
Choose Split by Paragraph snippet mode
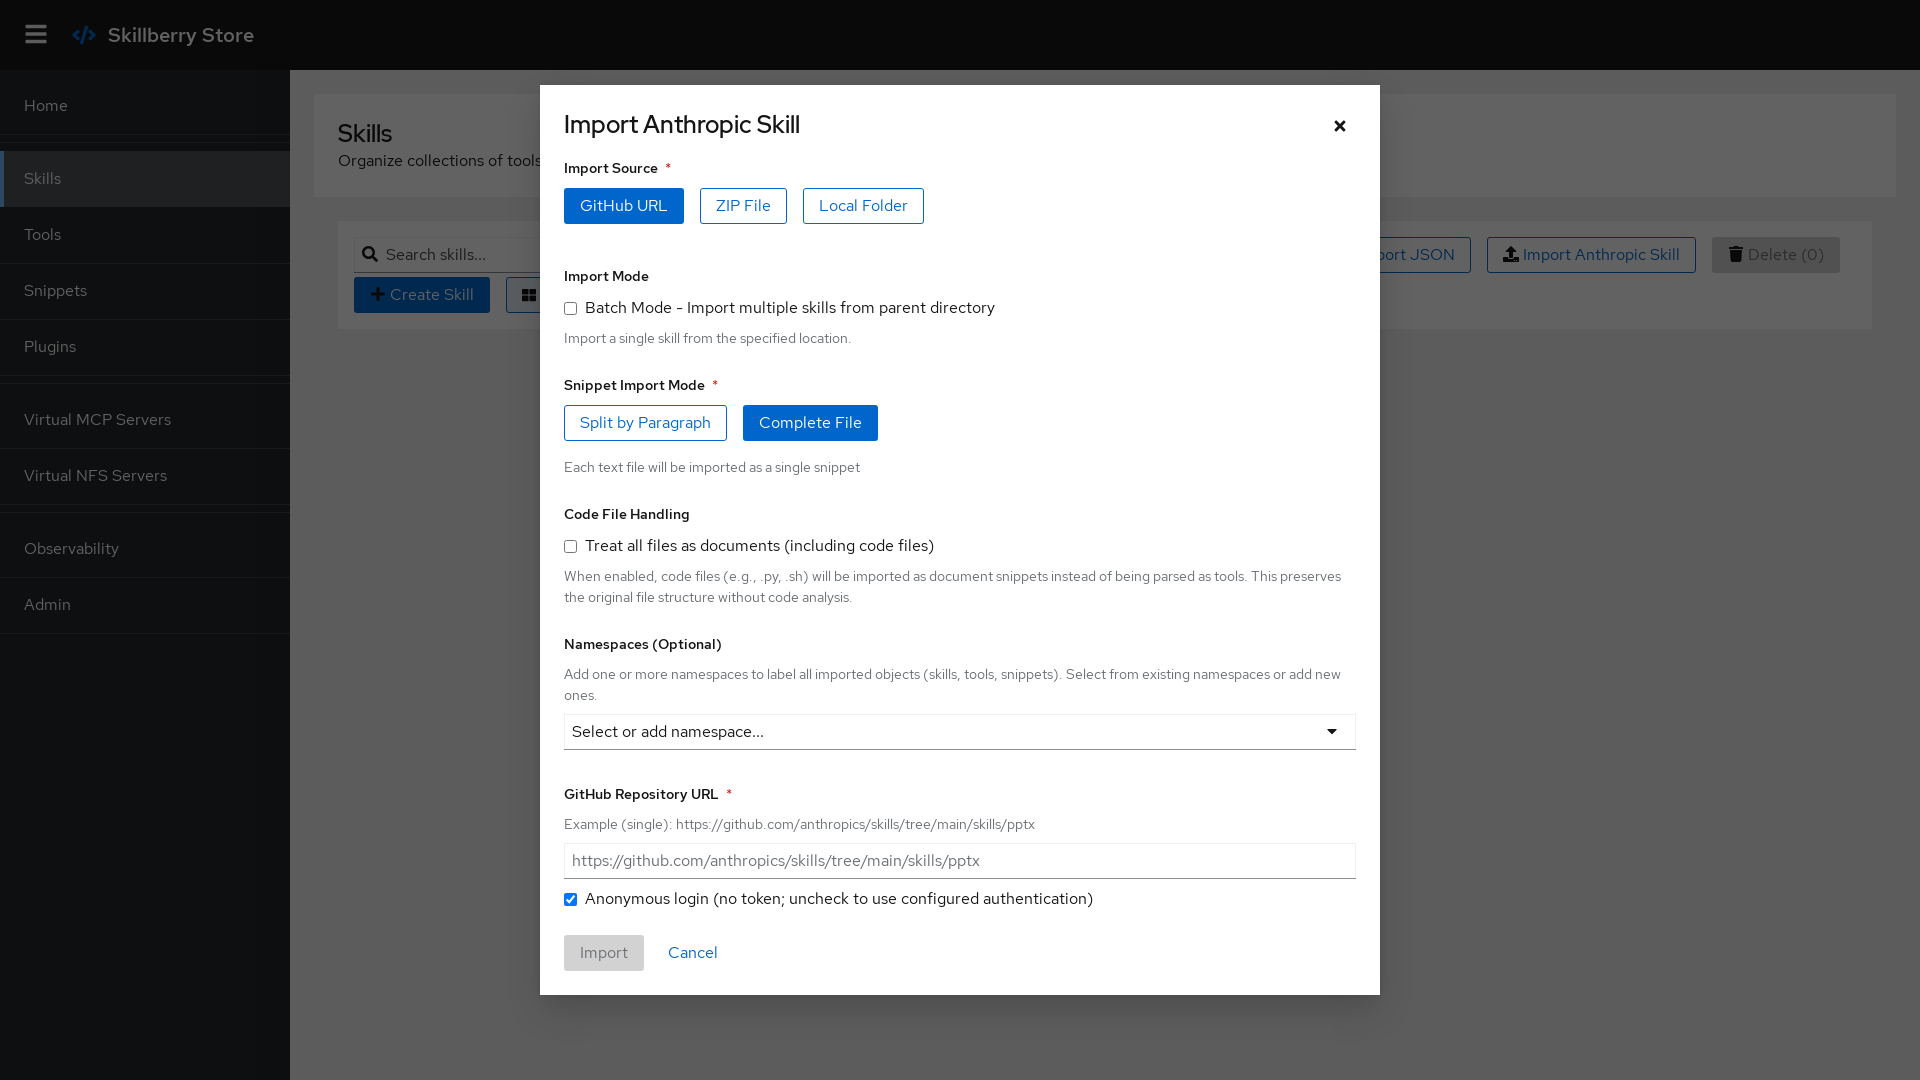pos(645,423)
